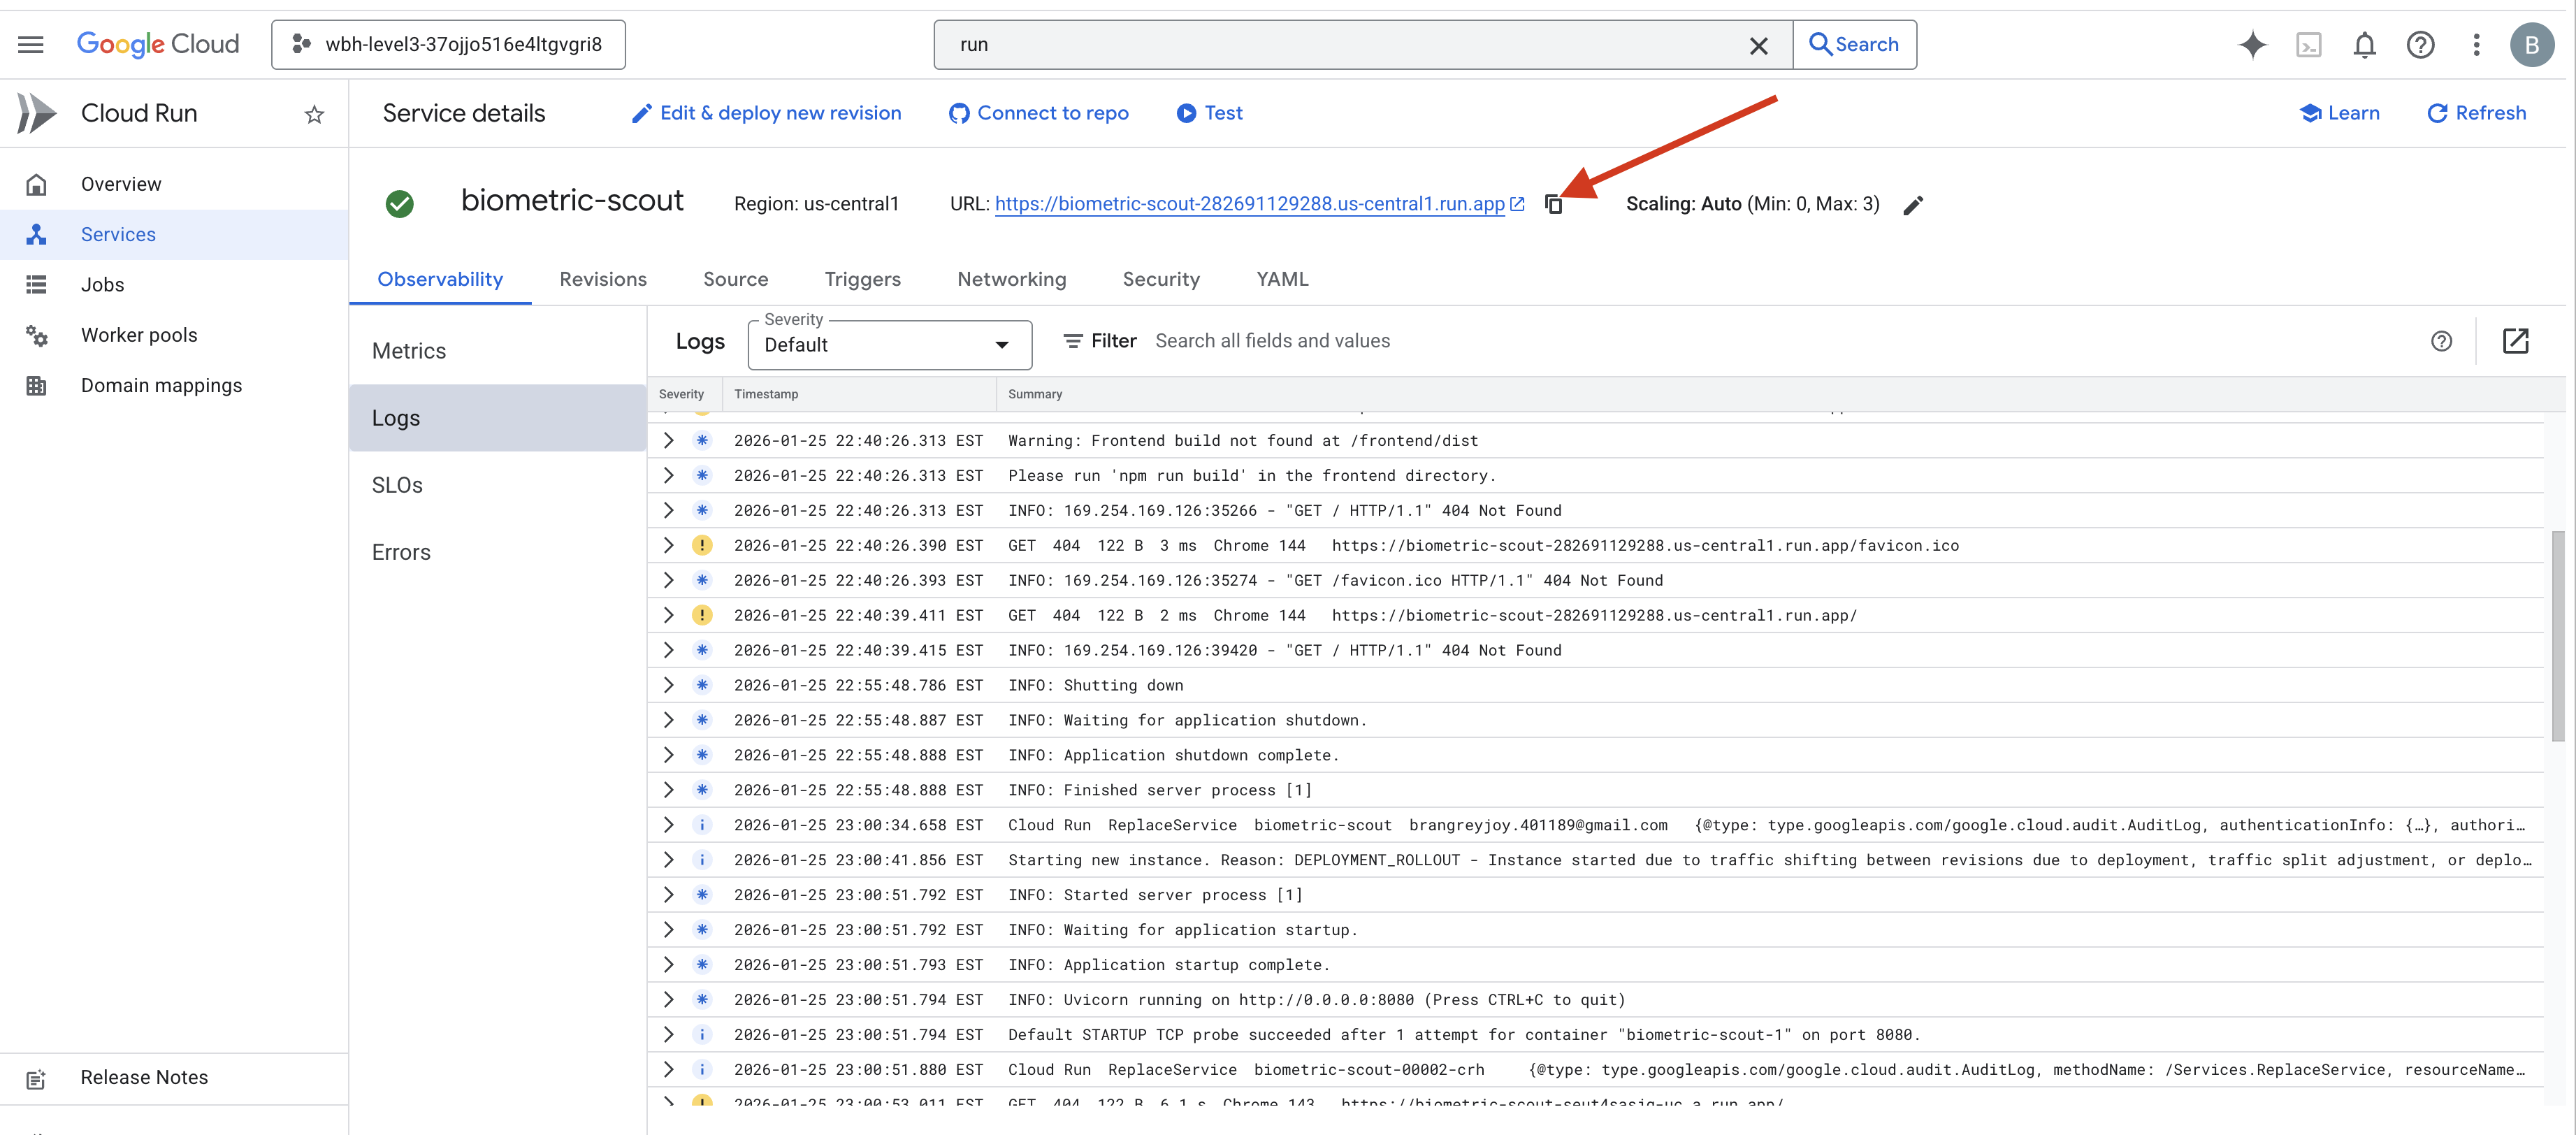Open the Gemini AI assistant sparkle icon
Screen dimensions: 2576x1135
click(x=2252, y=44)
